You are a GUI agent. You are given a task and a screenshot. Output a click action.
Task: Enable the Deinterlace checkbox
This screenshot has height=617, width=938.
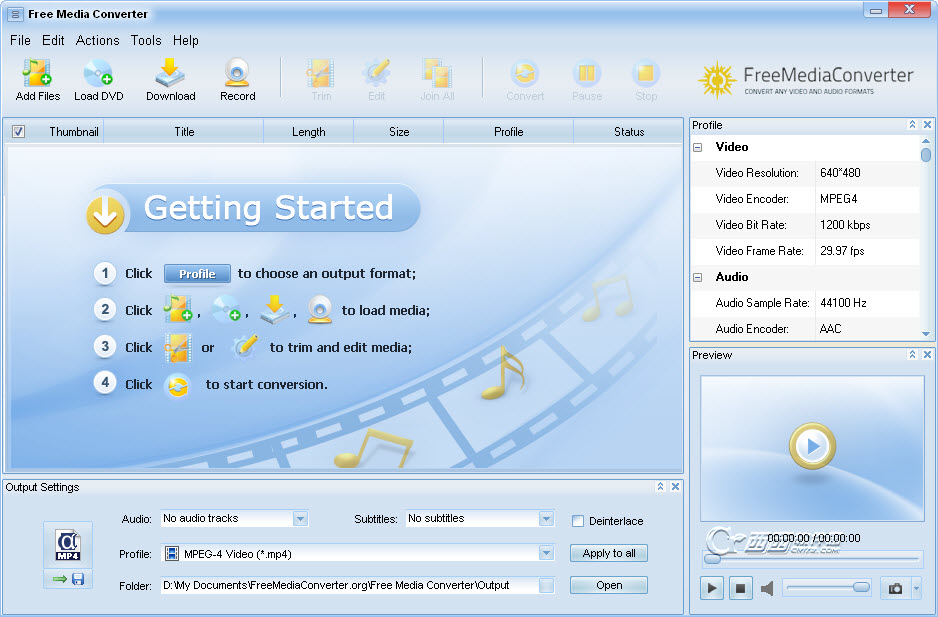pos(578,521)
